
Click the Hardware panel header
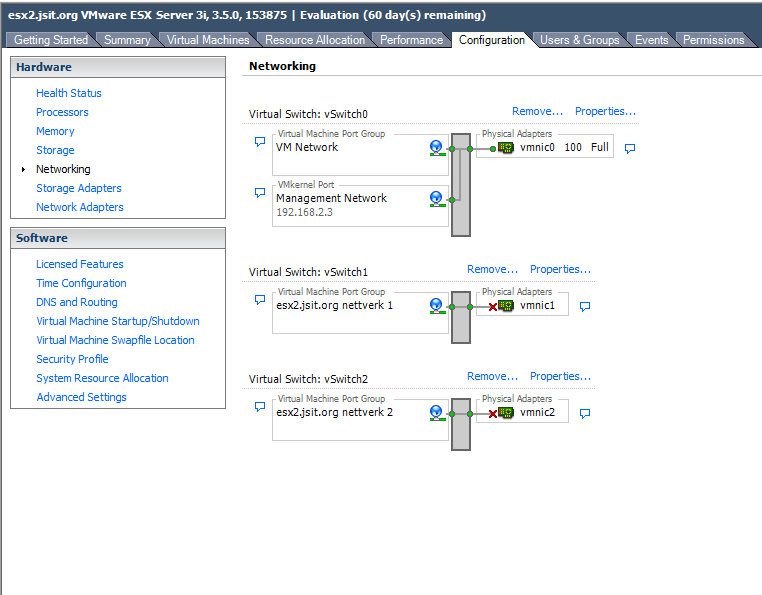click(118, 67)
